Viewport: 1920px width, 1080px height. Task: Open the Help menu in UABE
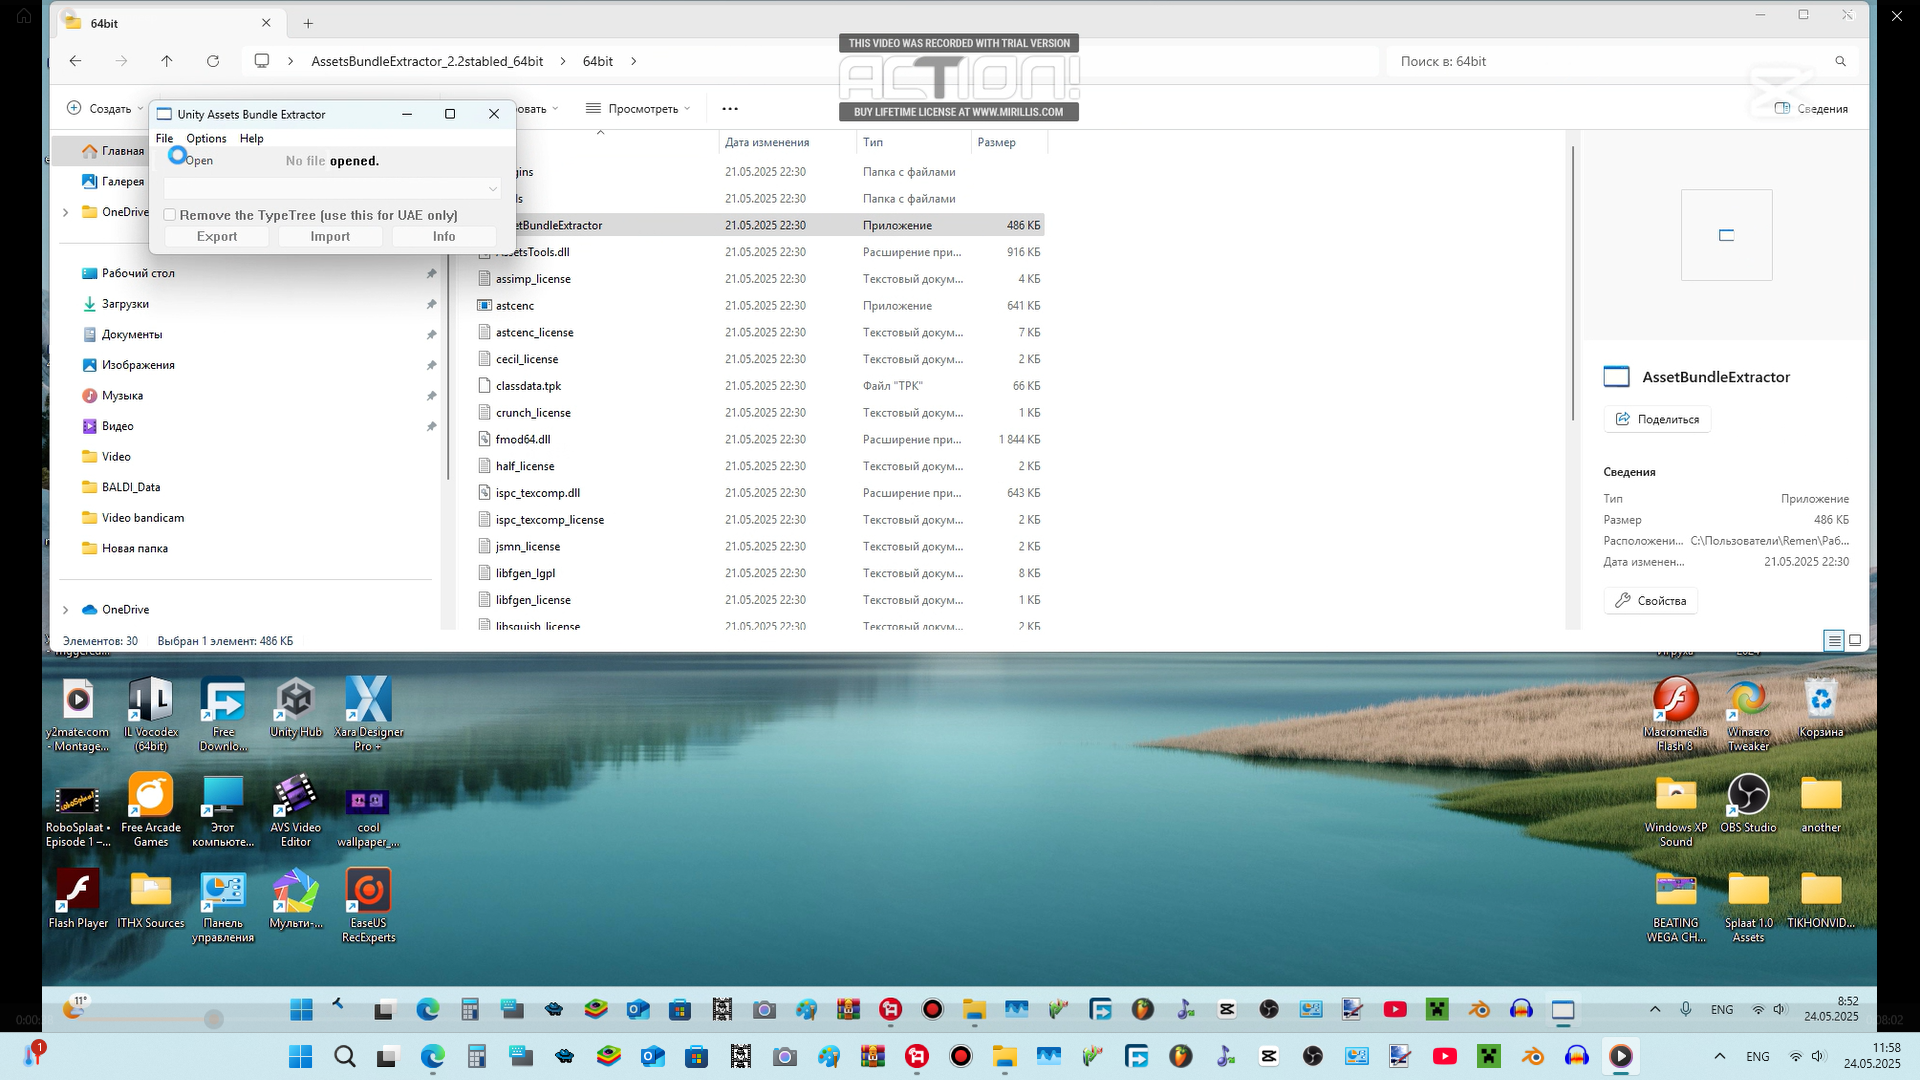point(251,139)
